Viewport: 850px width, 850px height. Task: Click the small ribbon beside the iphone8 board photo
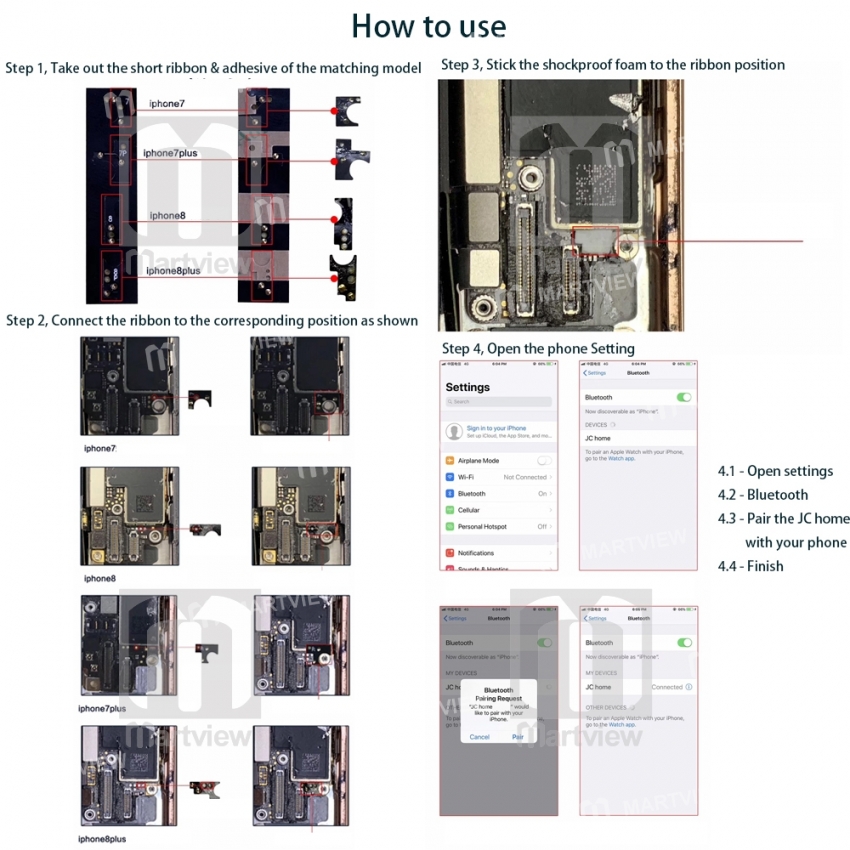pos(205,530)
